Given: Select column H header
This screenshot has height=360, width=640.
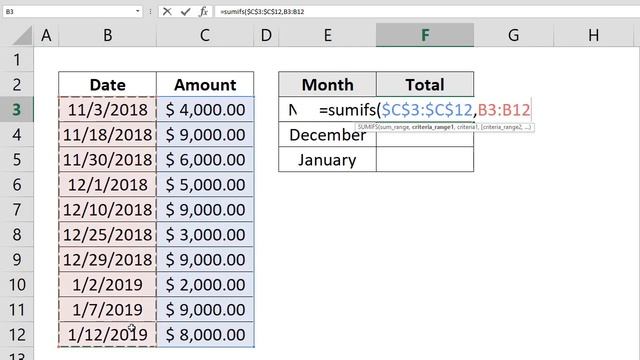Looking at the screenshot, I should point(593,35).
